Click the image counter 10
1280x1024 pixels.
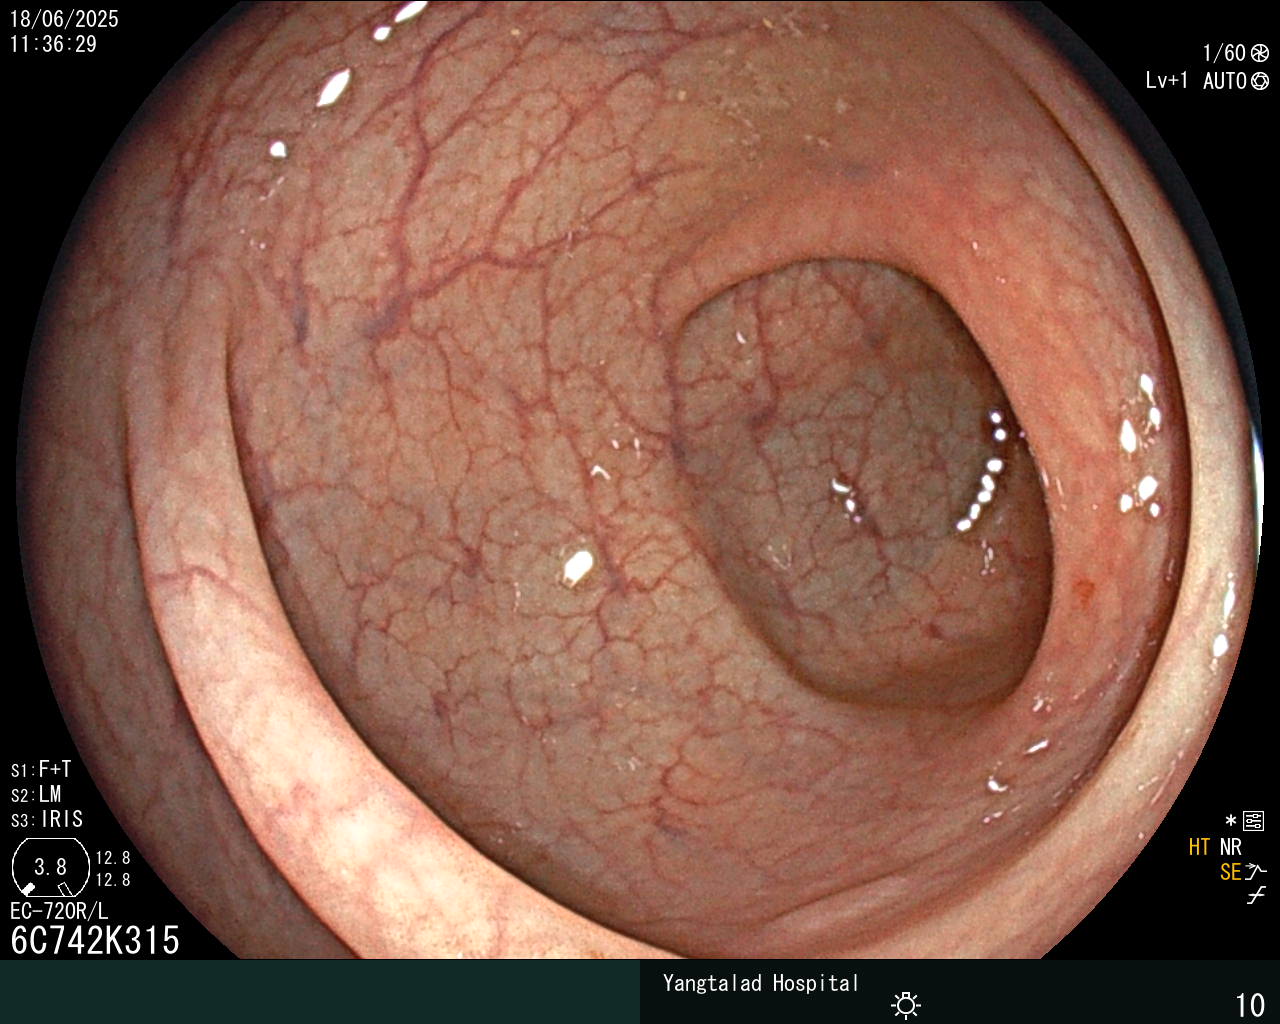(x=1250, y=1005)
